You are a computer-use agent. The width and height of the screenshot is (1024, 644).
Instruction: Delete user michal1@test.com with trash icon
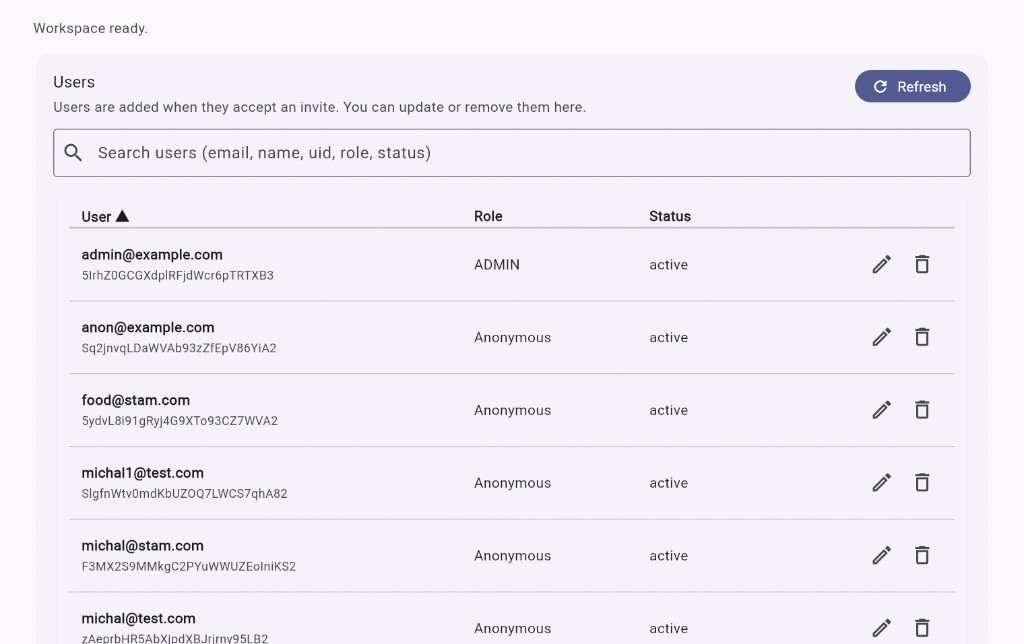tap(922, 483)
